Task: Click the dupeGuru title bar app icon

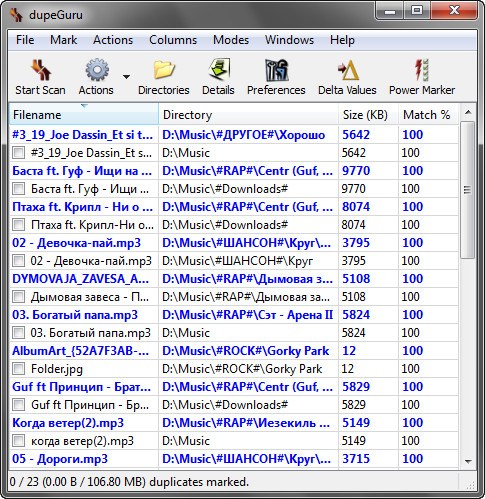Action: pos(16,15)
